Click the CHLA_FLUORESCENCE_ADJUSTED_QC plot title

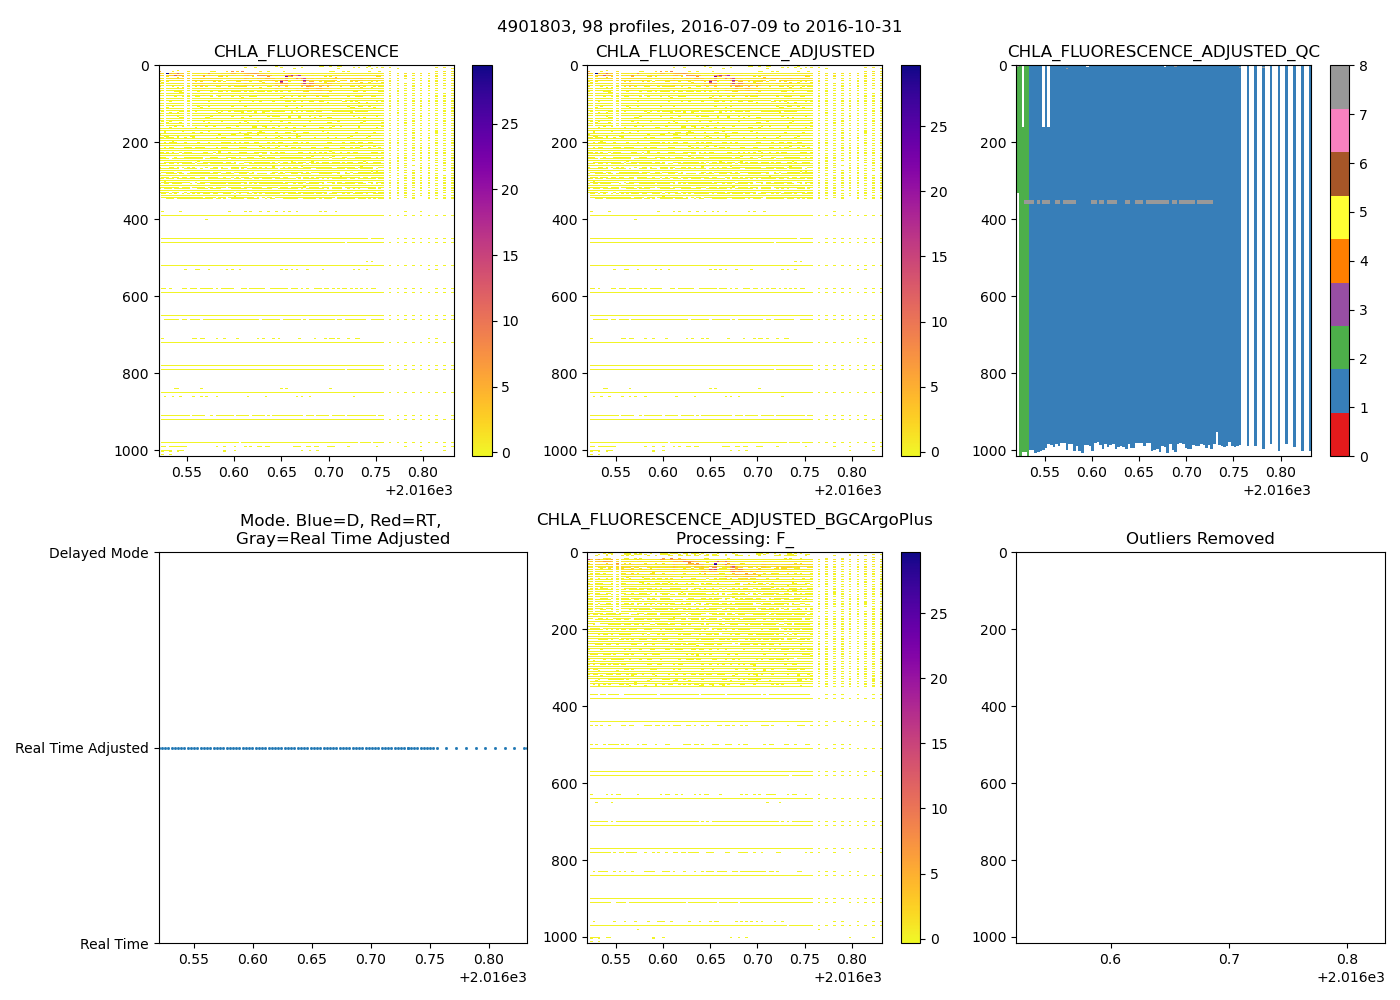click(1163, 52)
